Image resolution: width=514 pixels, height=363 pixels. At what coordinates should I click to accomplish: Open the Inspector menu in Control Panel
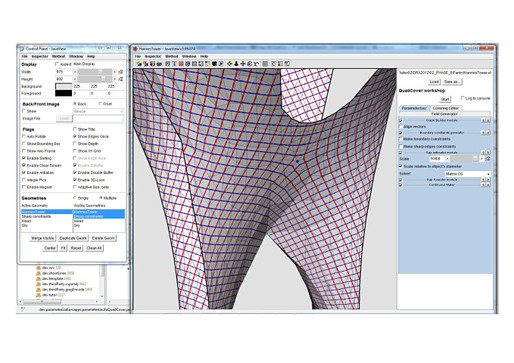pos(40,56)
